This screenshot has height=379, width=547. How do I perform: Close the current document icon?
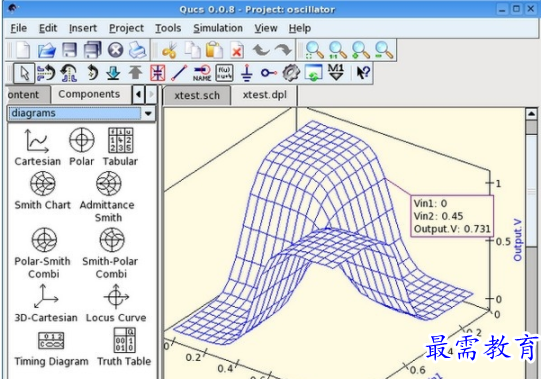click(x=115, y=50)
